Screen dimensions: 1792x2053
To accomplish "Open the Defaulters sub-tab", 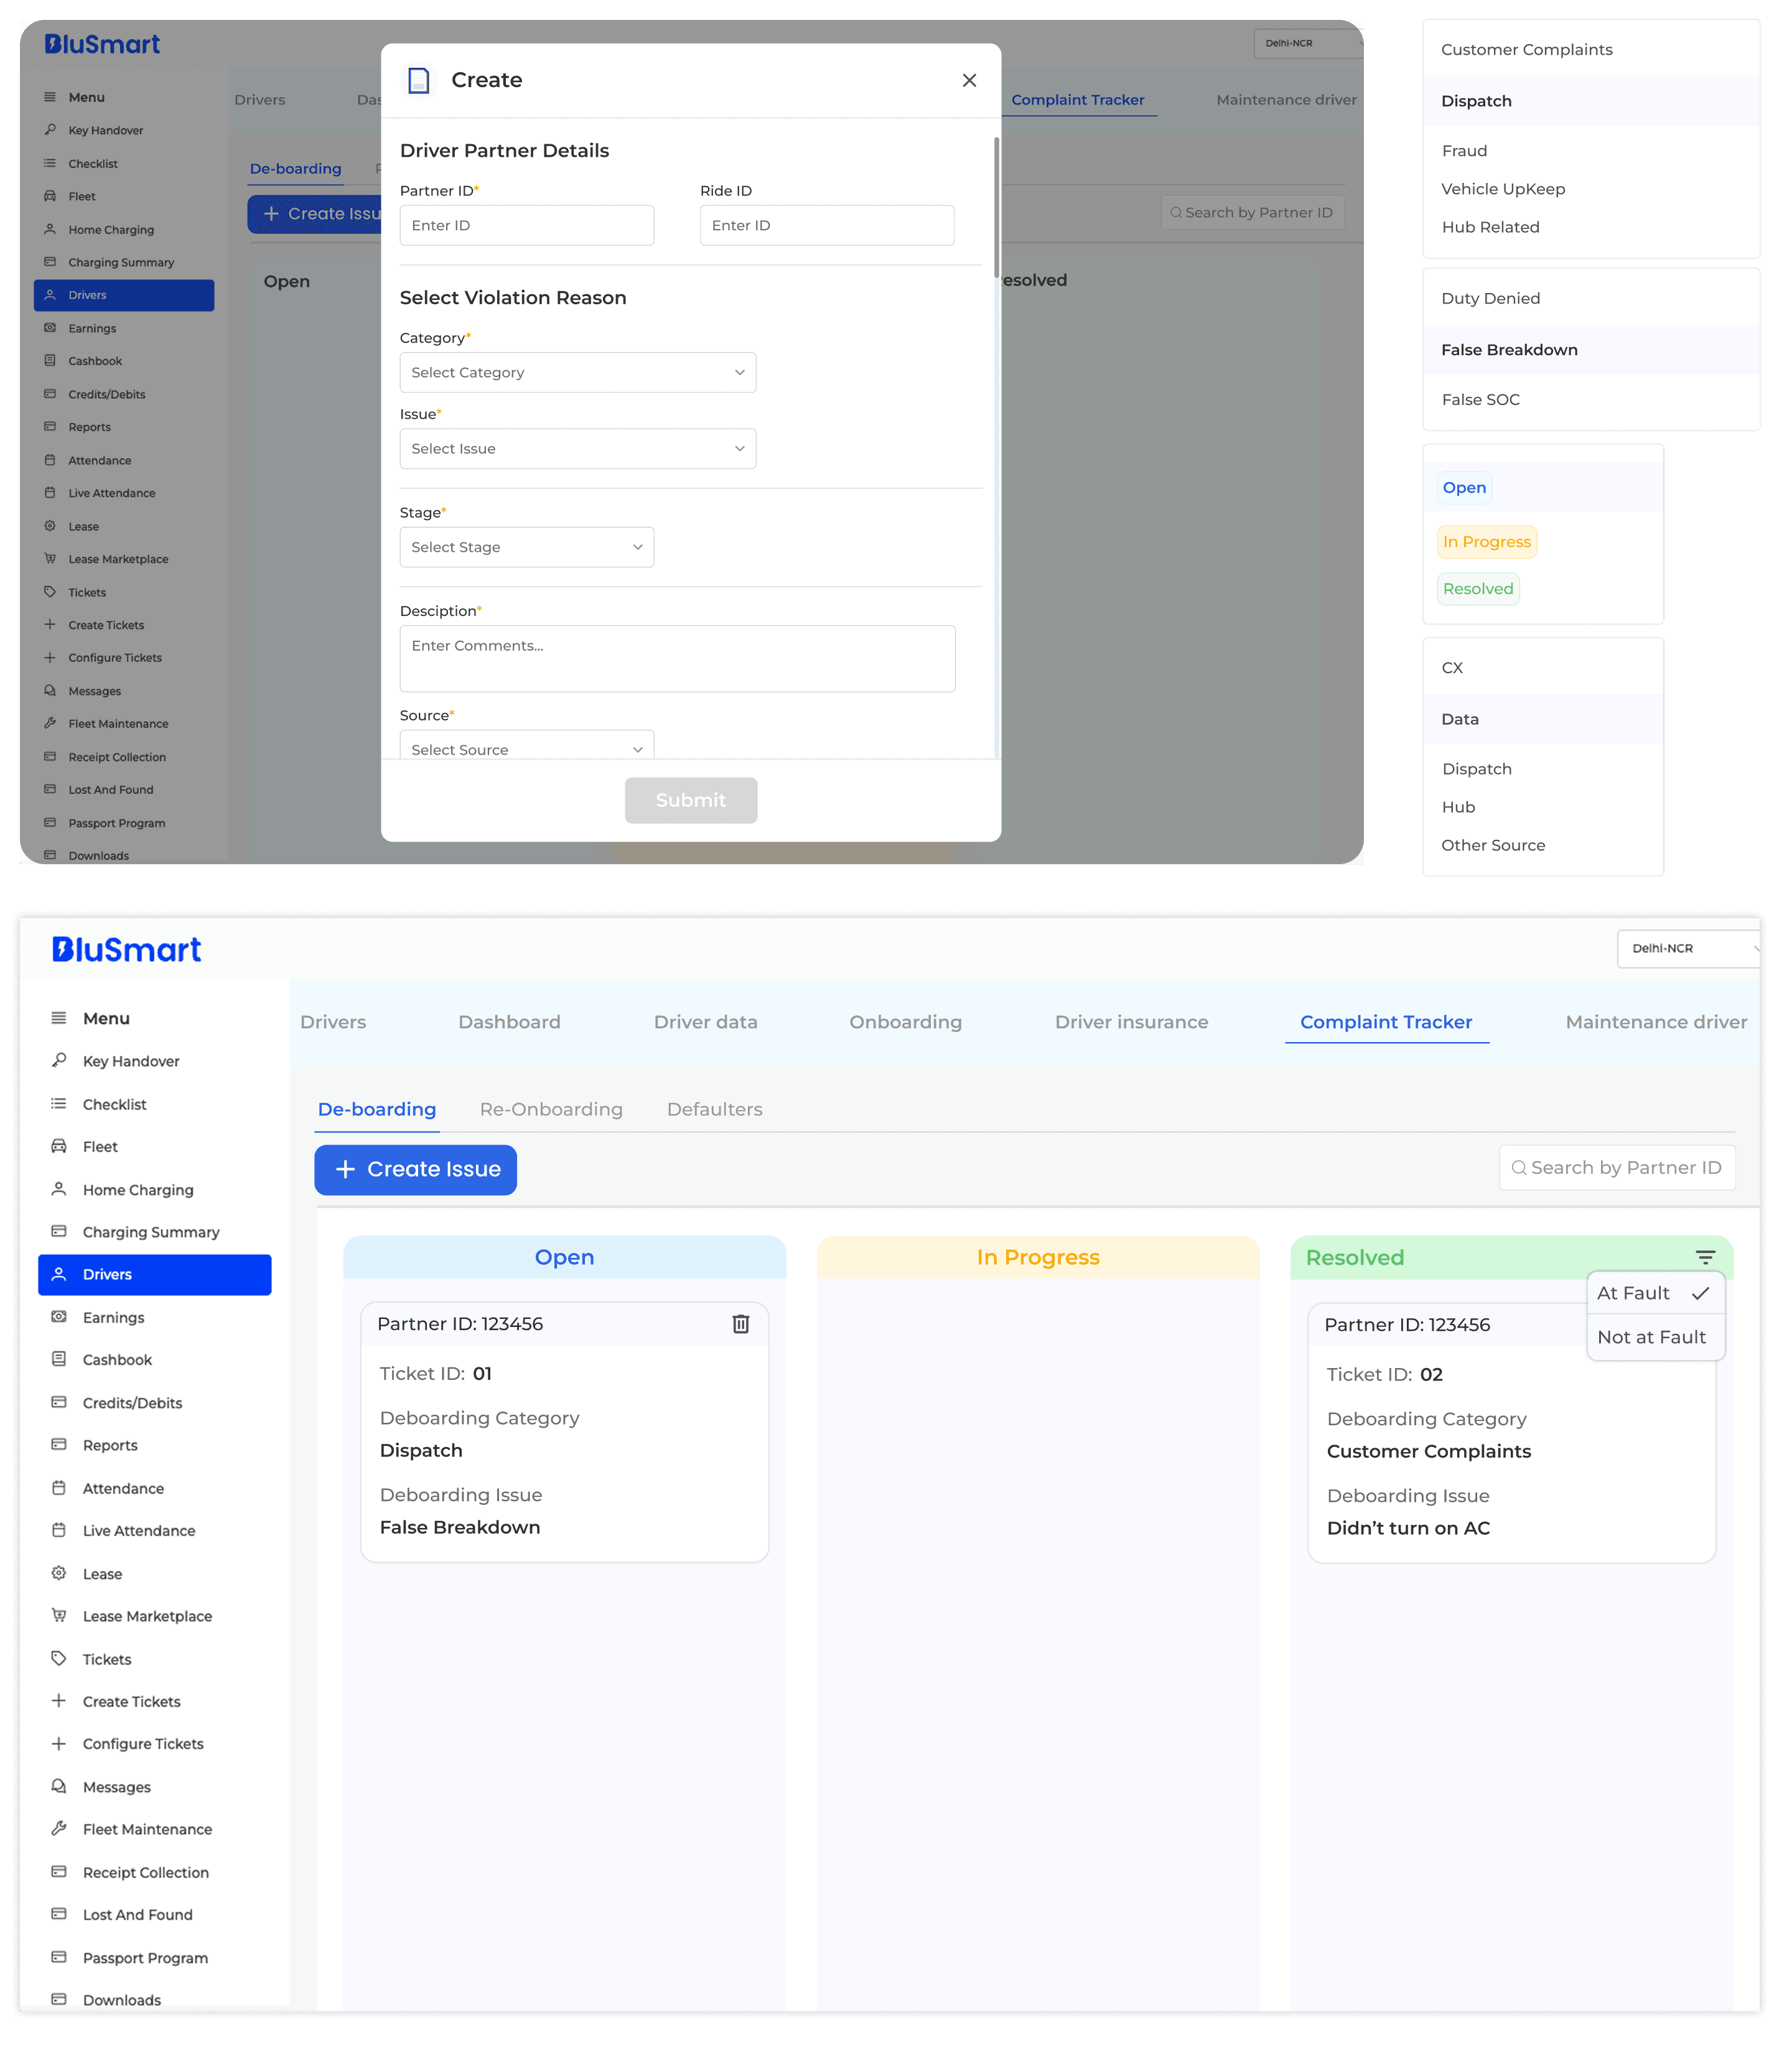I will (714, 1109).
